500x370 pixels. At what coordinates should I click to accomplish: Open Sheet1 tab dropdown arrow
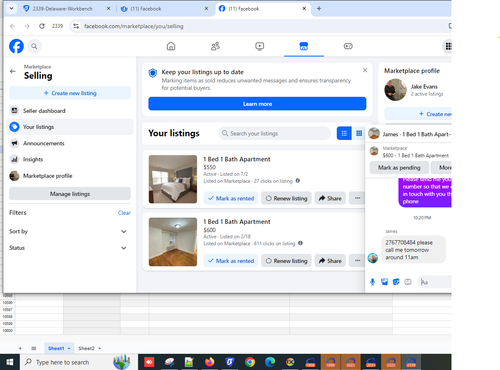[x=69, y=348]
